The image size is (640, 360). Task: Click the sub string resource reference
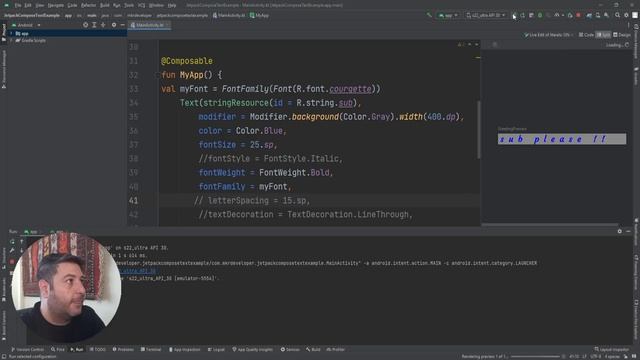345,103
